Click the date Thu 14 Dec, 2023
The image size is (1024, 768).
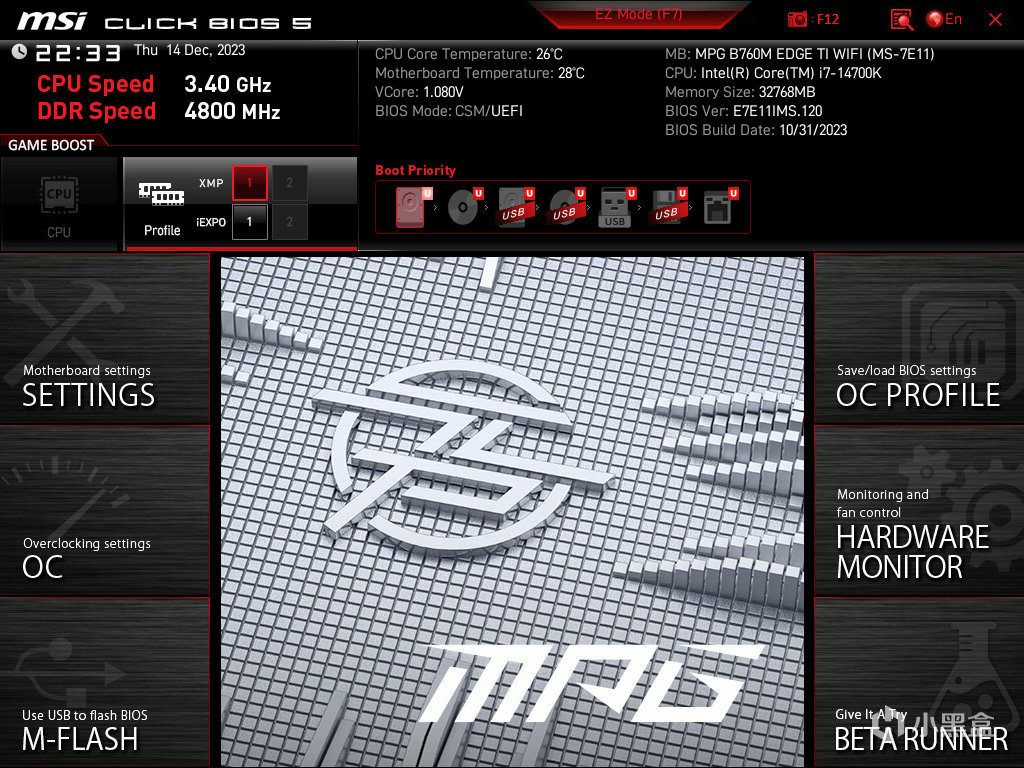[x=189, y=50]
